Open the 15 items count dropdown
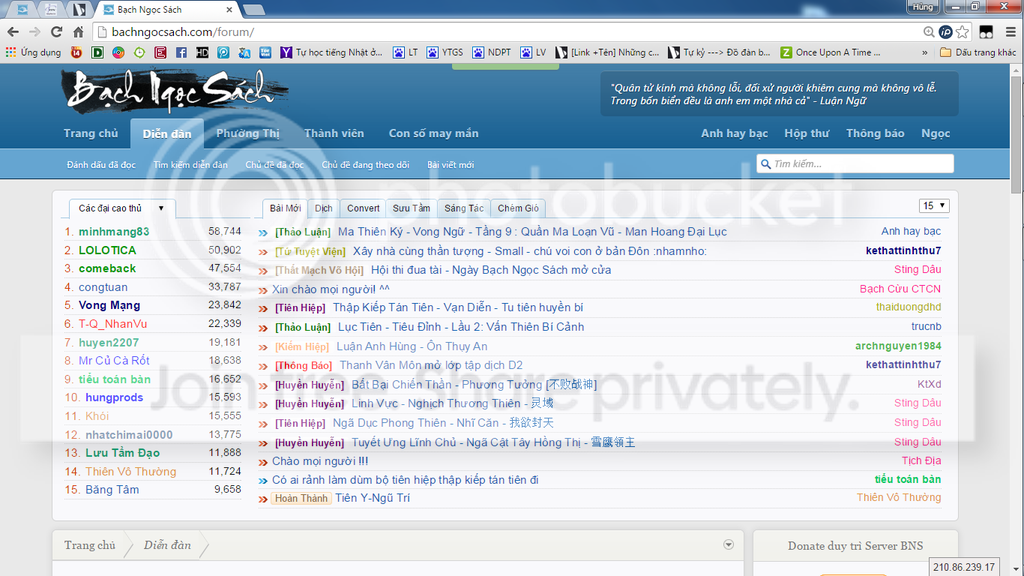 pos(934,206)
